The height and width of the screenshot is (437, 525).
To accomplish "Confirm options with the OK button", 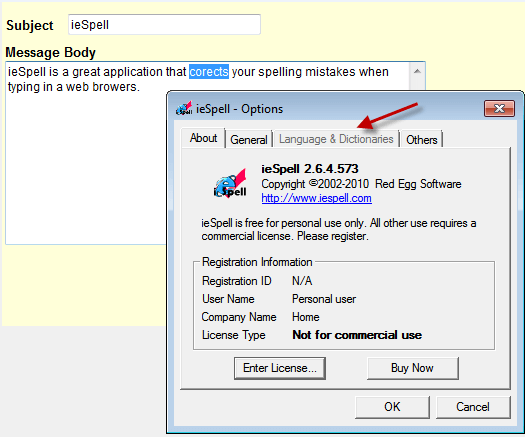I will point(392,407).
